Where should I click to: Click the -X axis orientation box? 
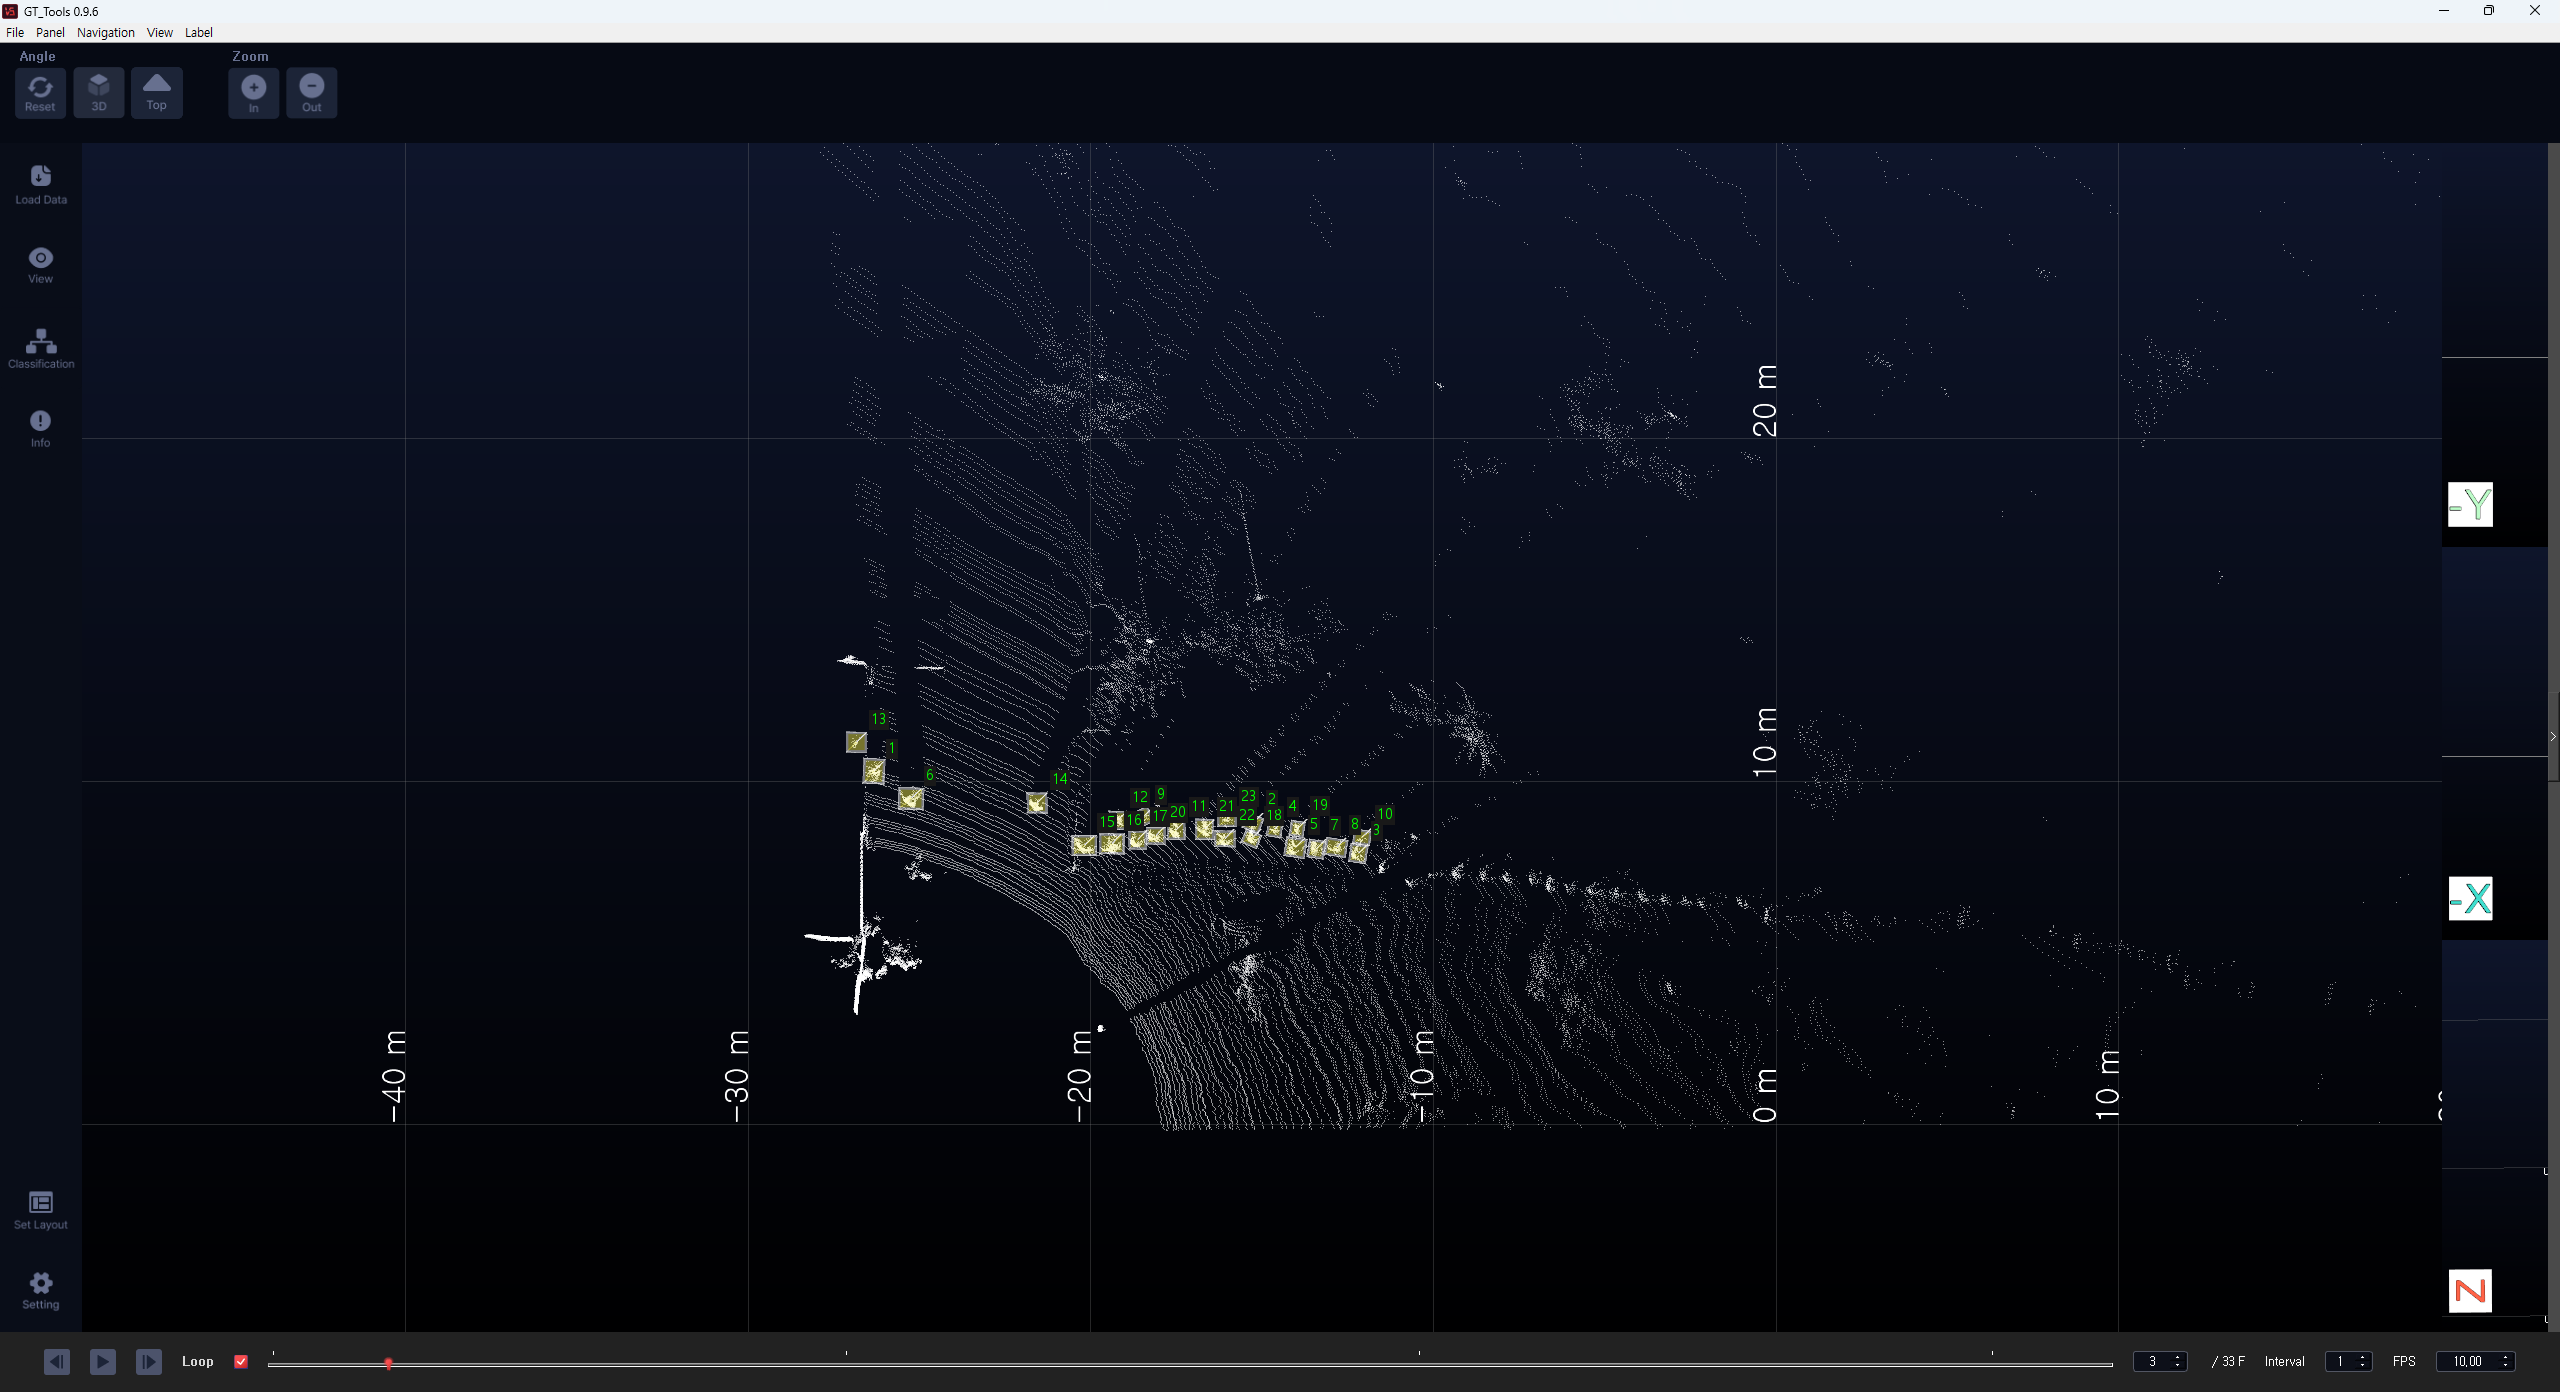coord(2470,898)
